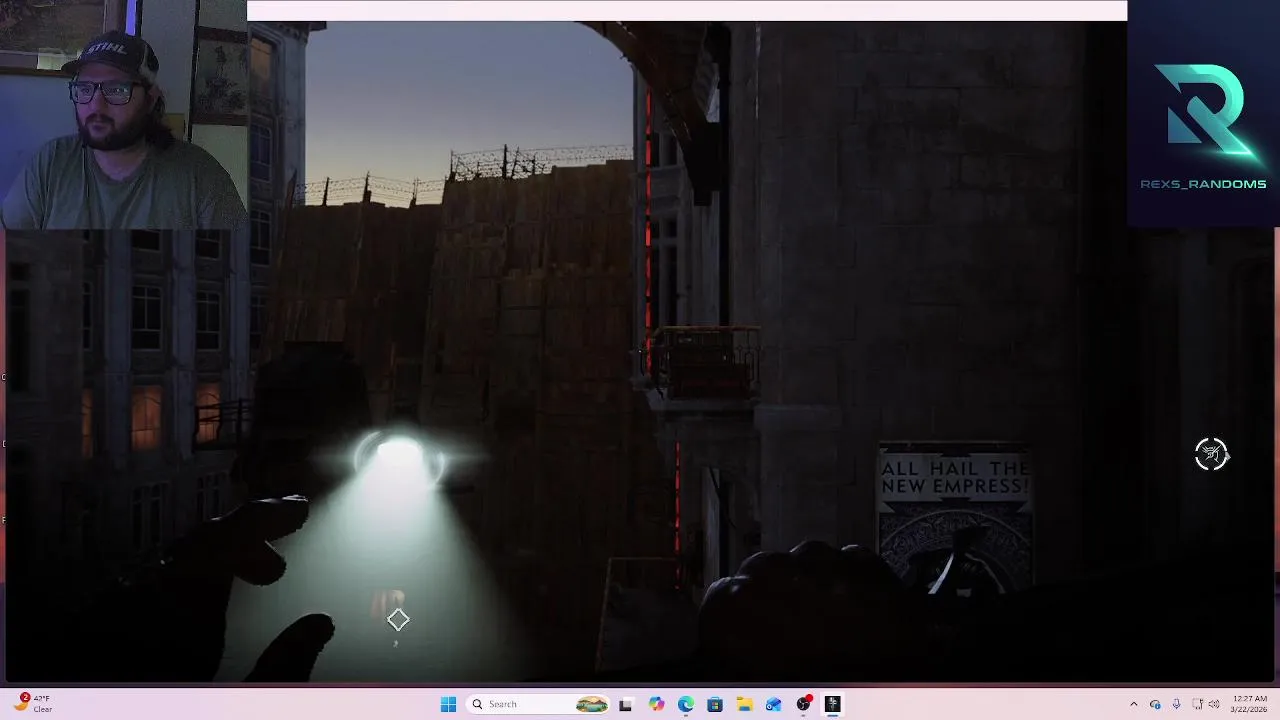Screen dimensions: 1280x720
Task: Open Task View from the taskbar
Action: [x=626, y=704]
